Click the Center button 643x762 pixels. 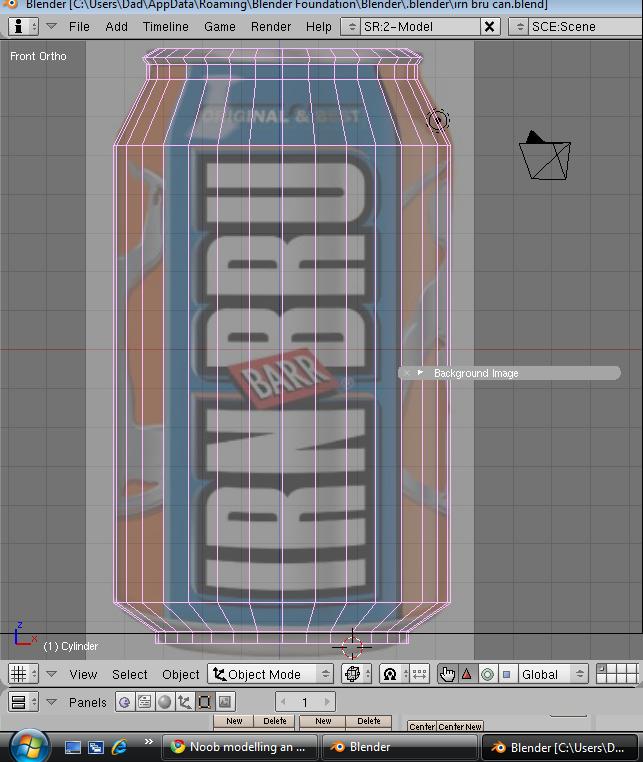(422, 727)
